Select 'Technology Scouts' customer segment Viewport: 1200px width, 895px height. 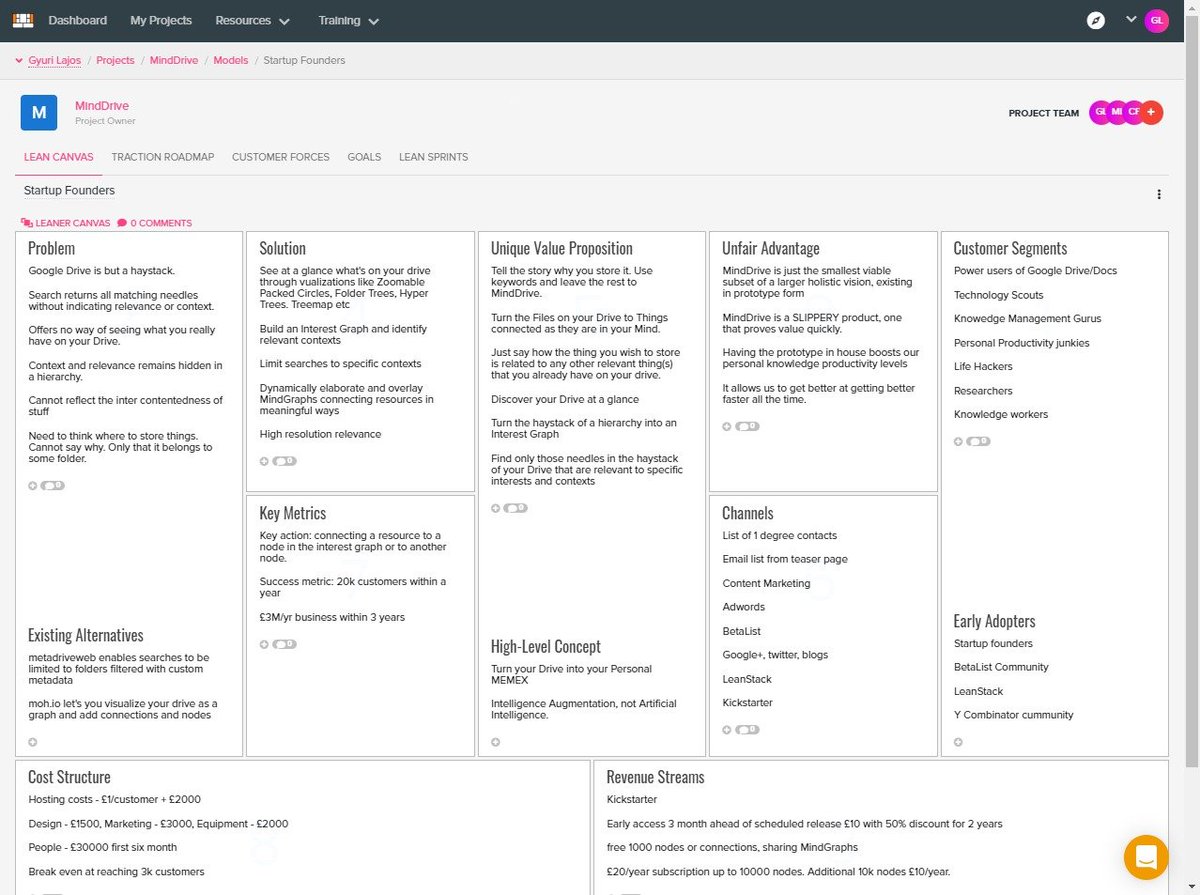998,295
